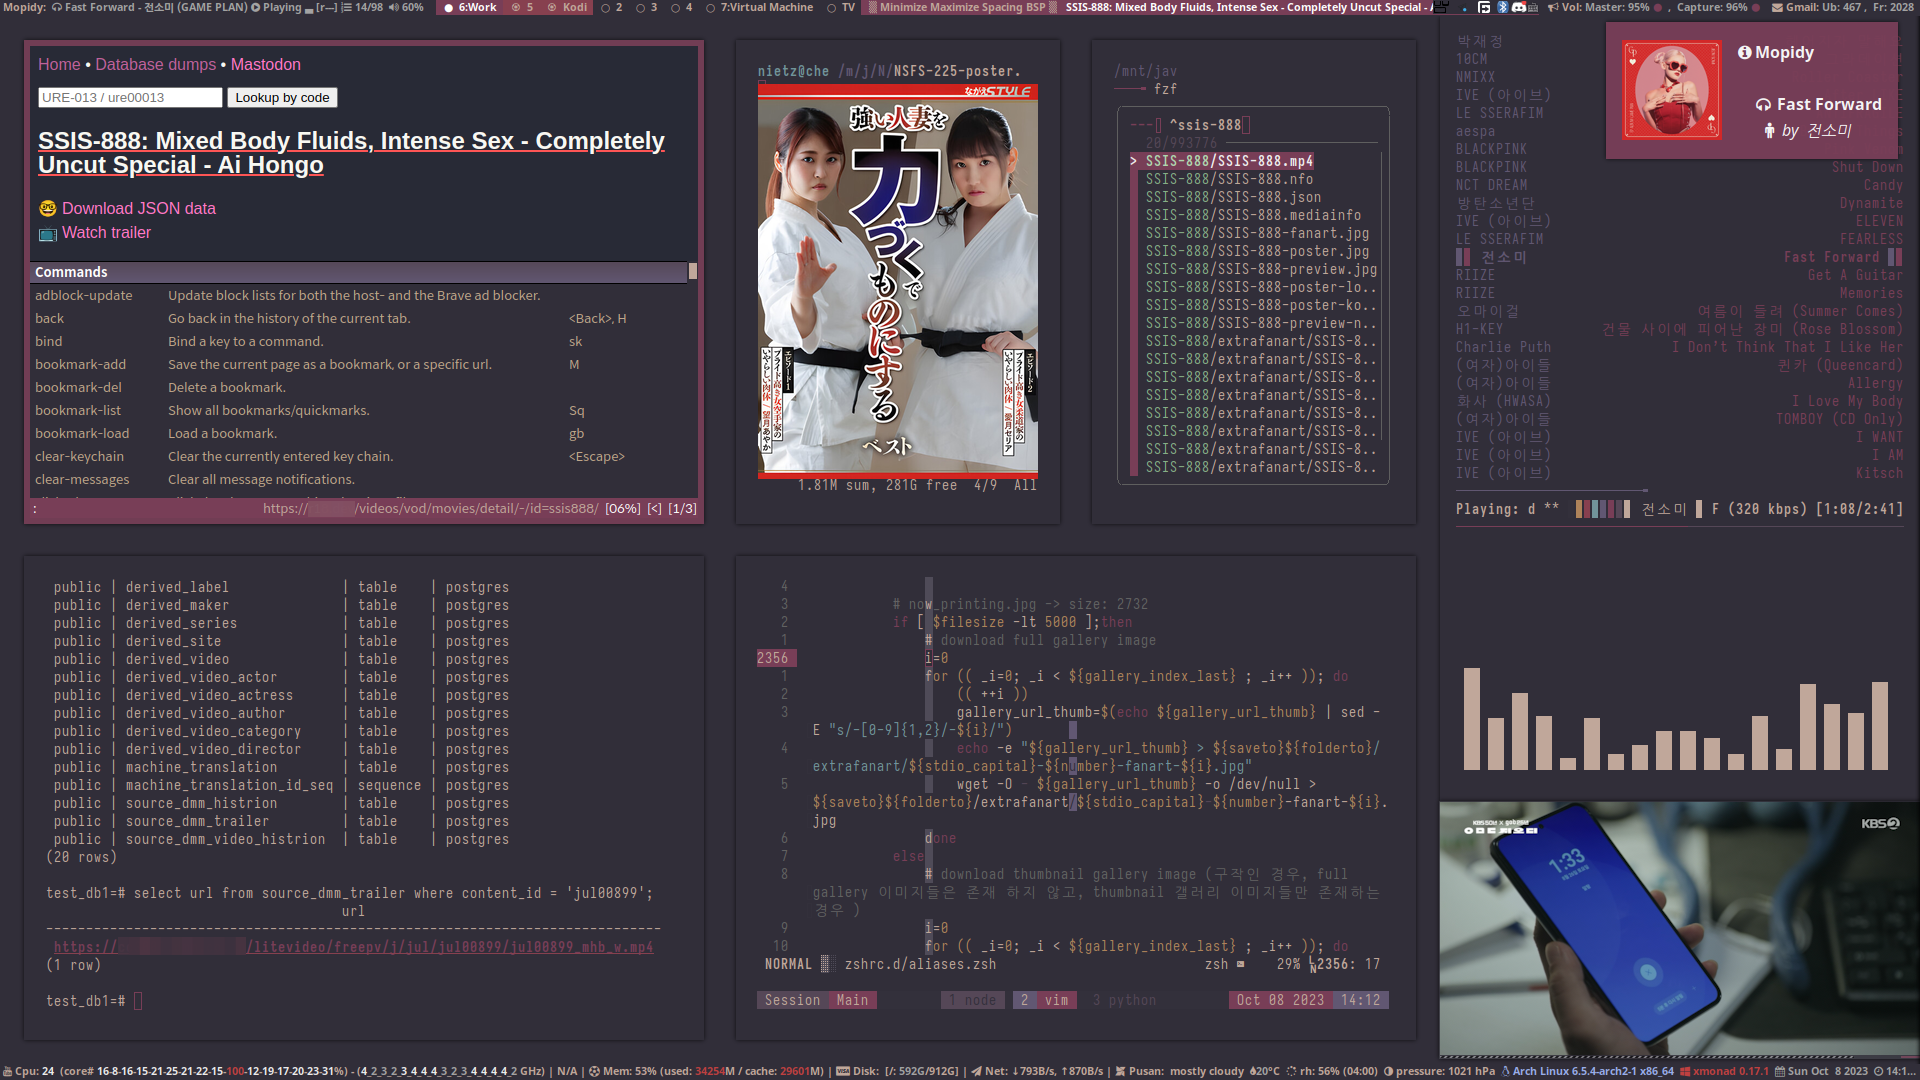The width and height of the screenshot is (1920, 1080).
Task: Open the Home link in the browser
Action: pos(59,64)
